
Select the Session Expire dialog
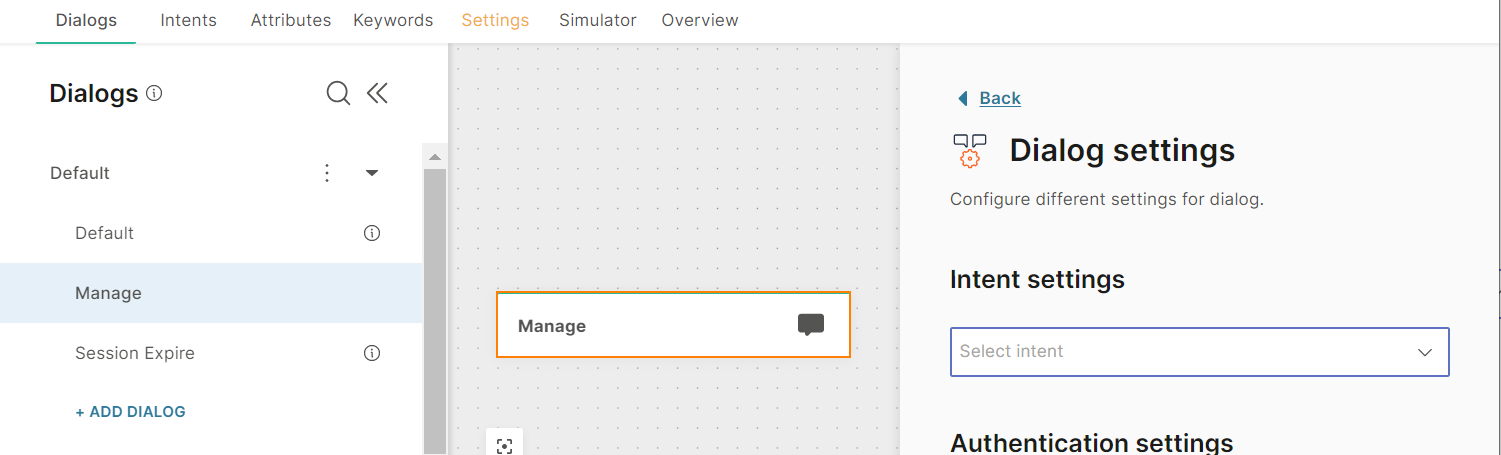pos(135,353)
